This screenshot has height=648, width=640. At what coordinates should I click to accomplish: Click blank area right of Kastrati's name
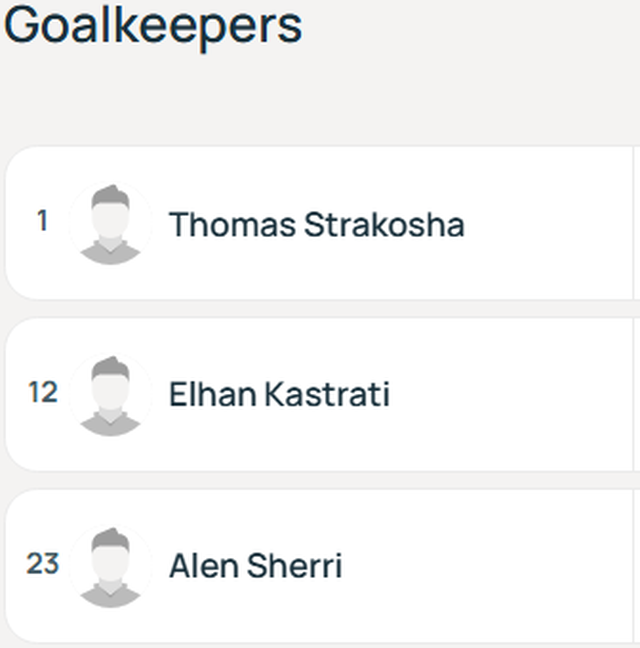(x=512, y=395)
